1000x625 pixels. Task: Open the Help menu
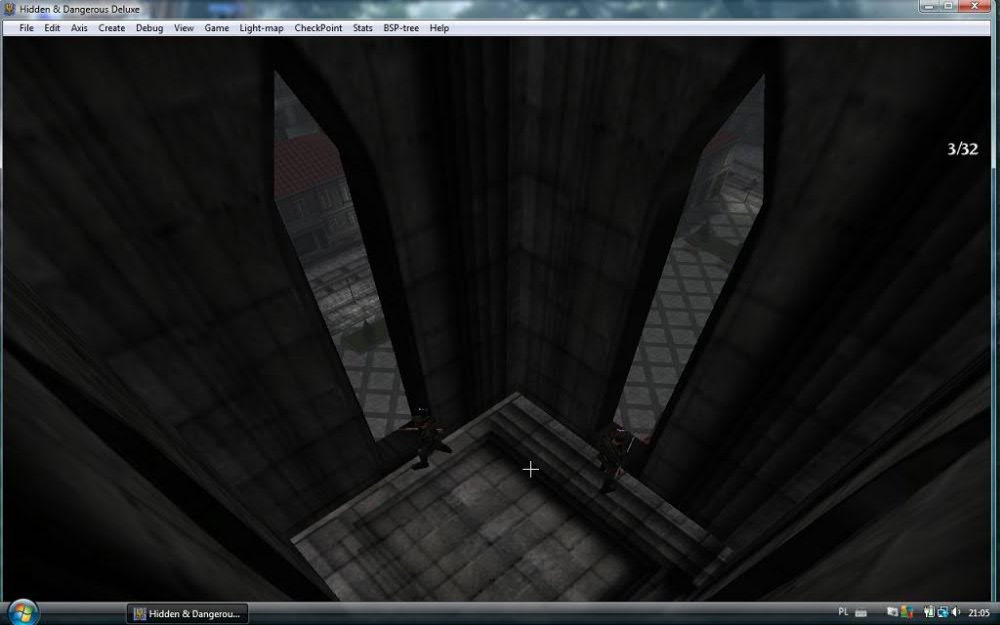click(439, 28)
